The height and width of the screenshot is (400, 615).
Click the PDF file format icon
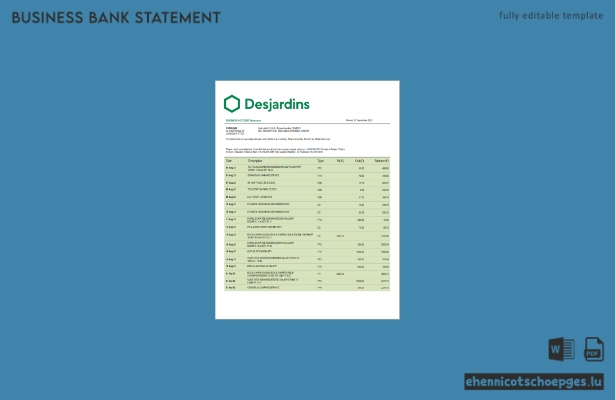[594, 349]
